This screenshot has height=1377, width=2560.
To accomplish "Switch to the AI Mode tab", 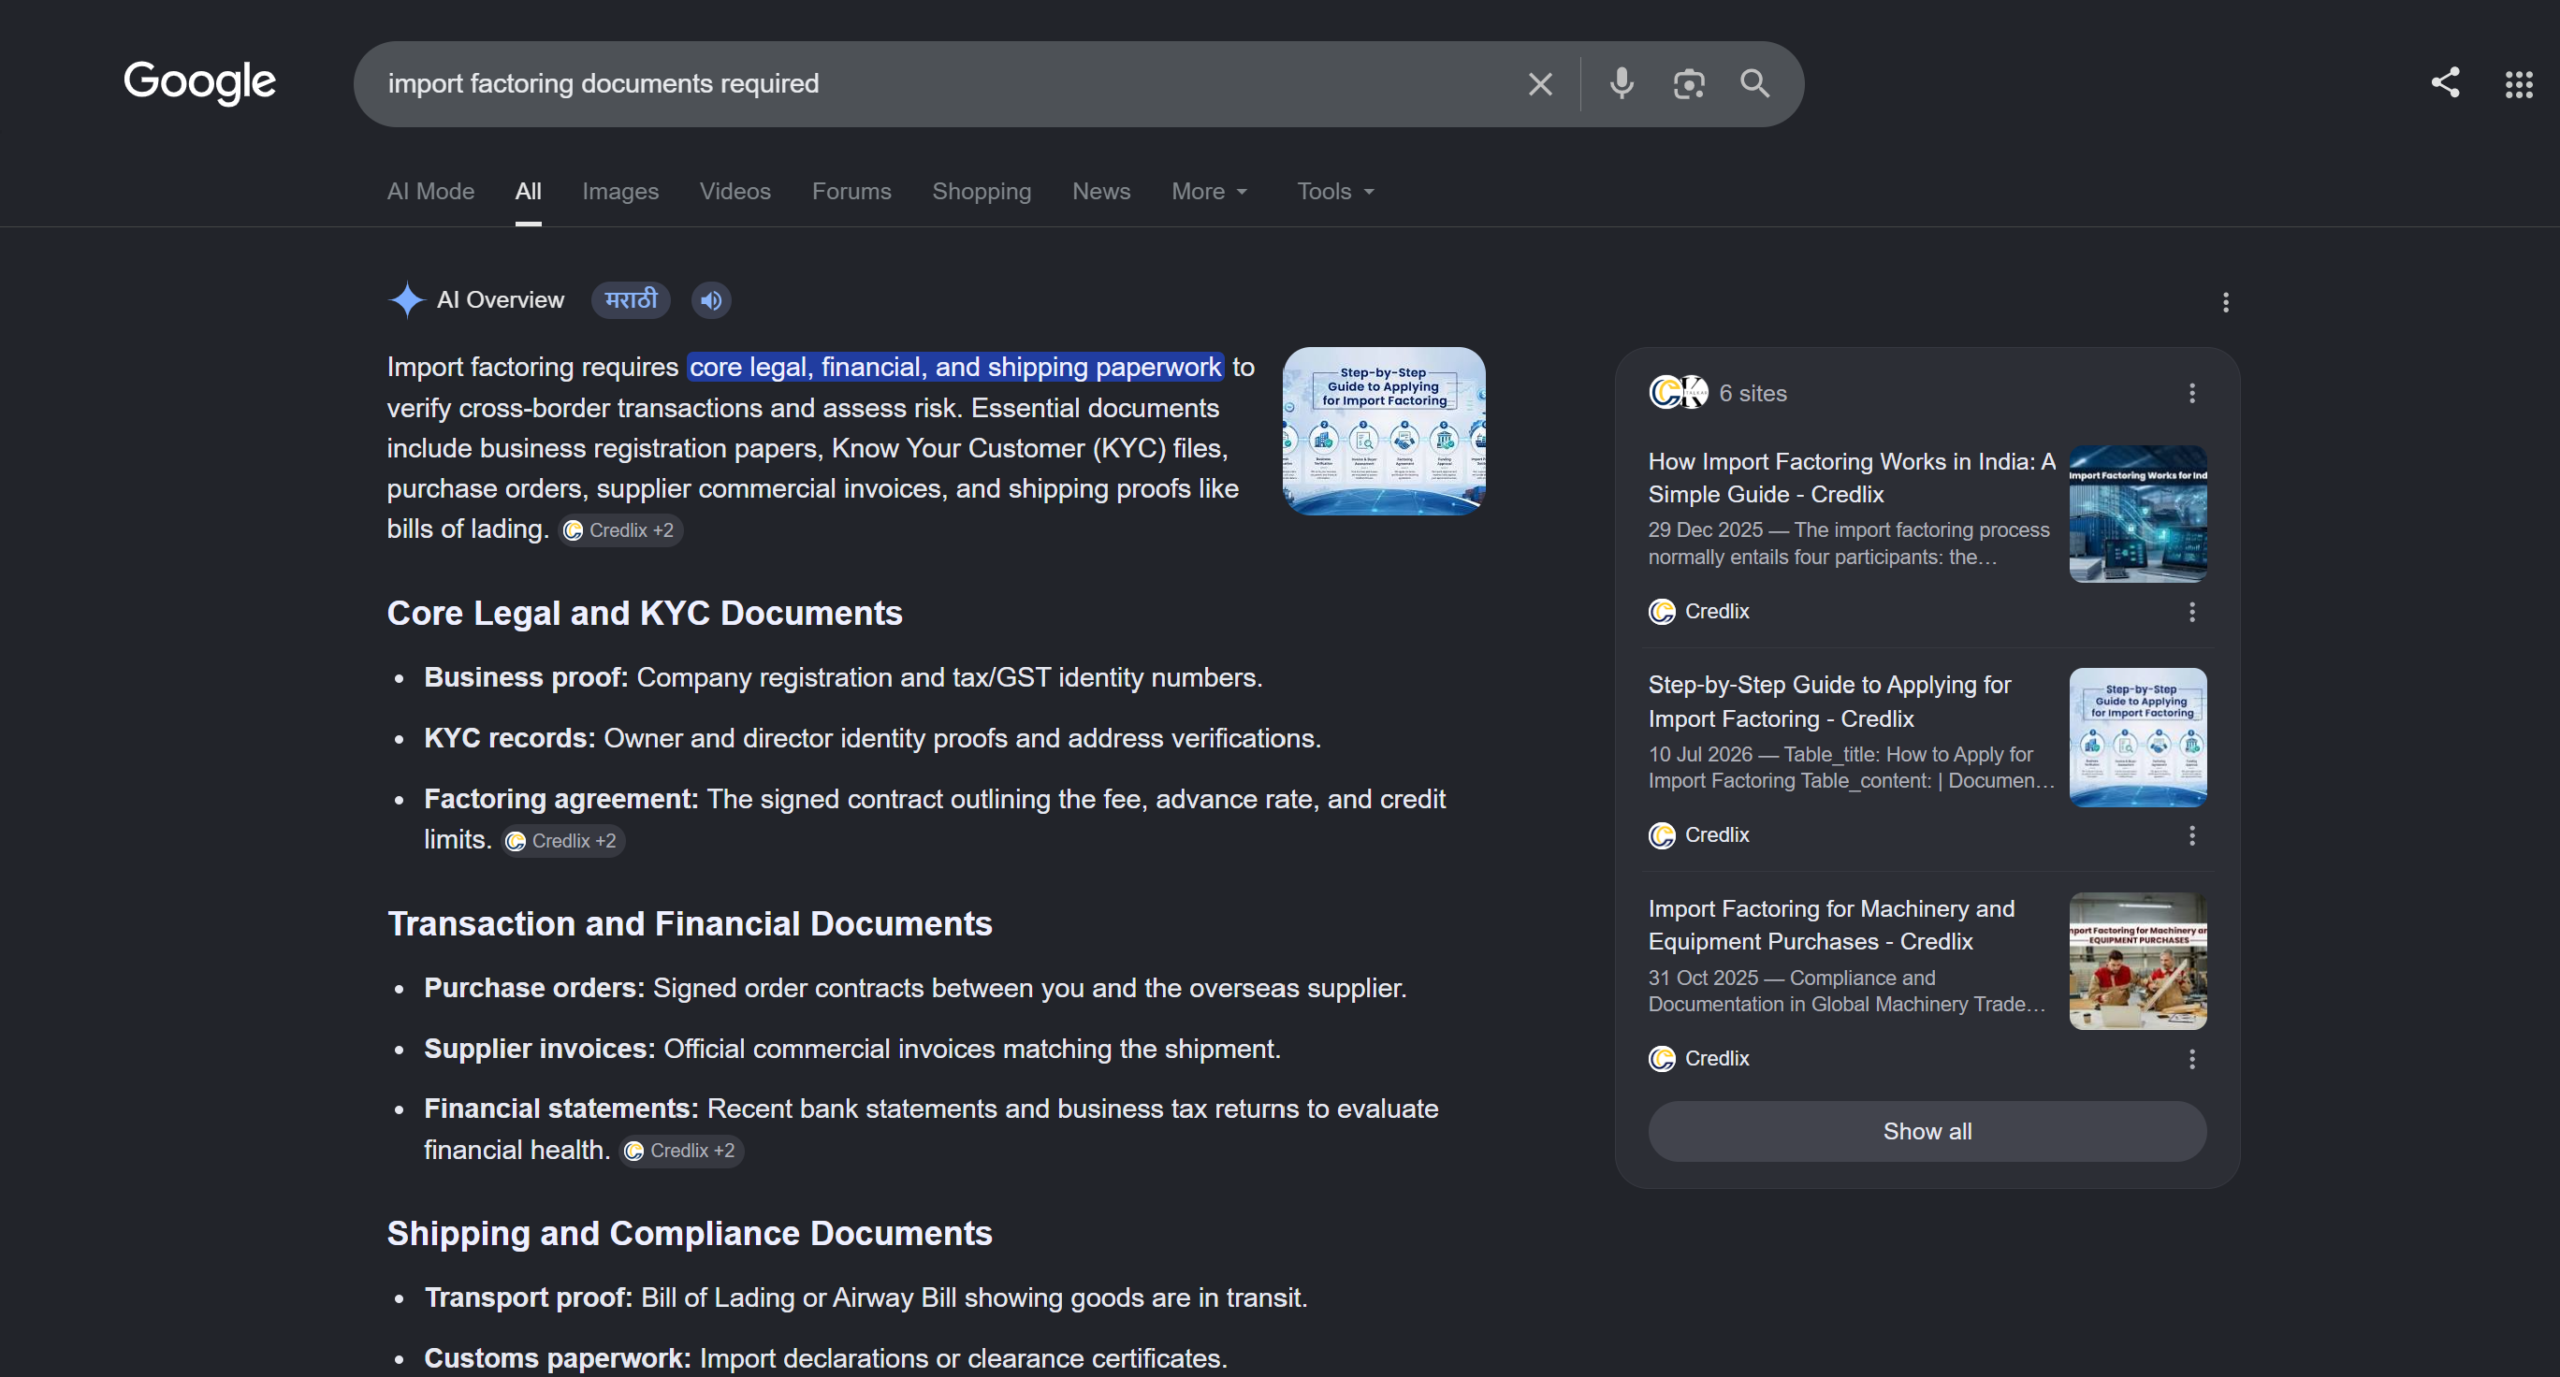I will pyautogui.click(x=430, y=191).
